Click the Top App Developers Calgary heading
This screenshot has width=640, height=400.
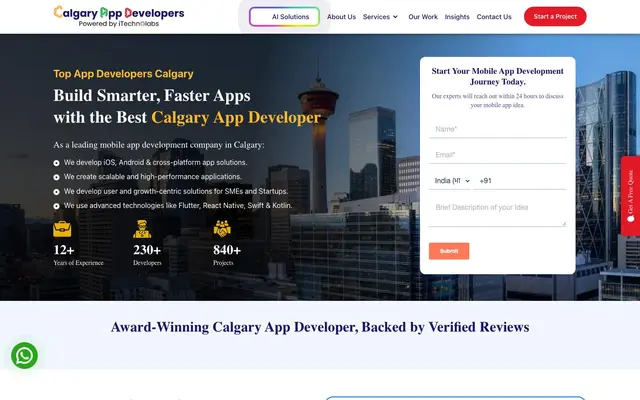[123, 74]
